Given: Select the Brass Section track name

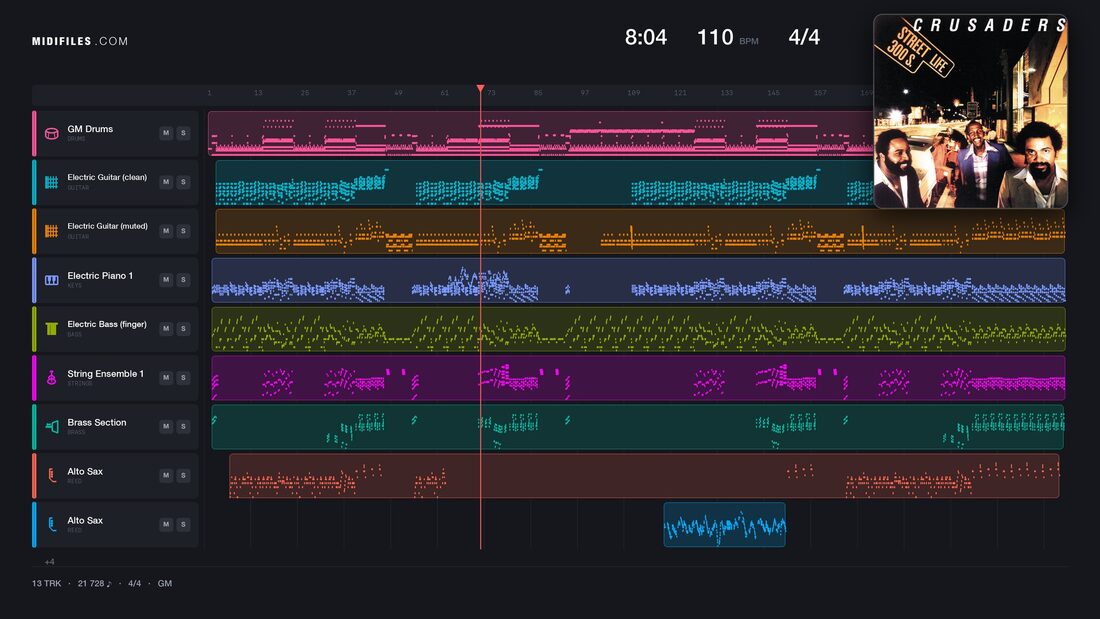Looking at the screenshot, I should point(97,422).
